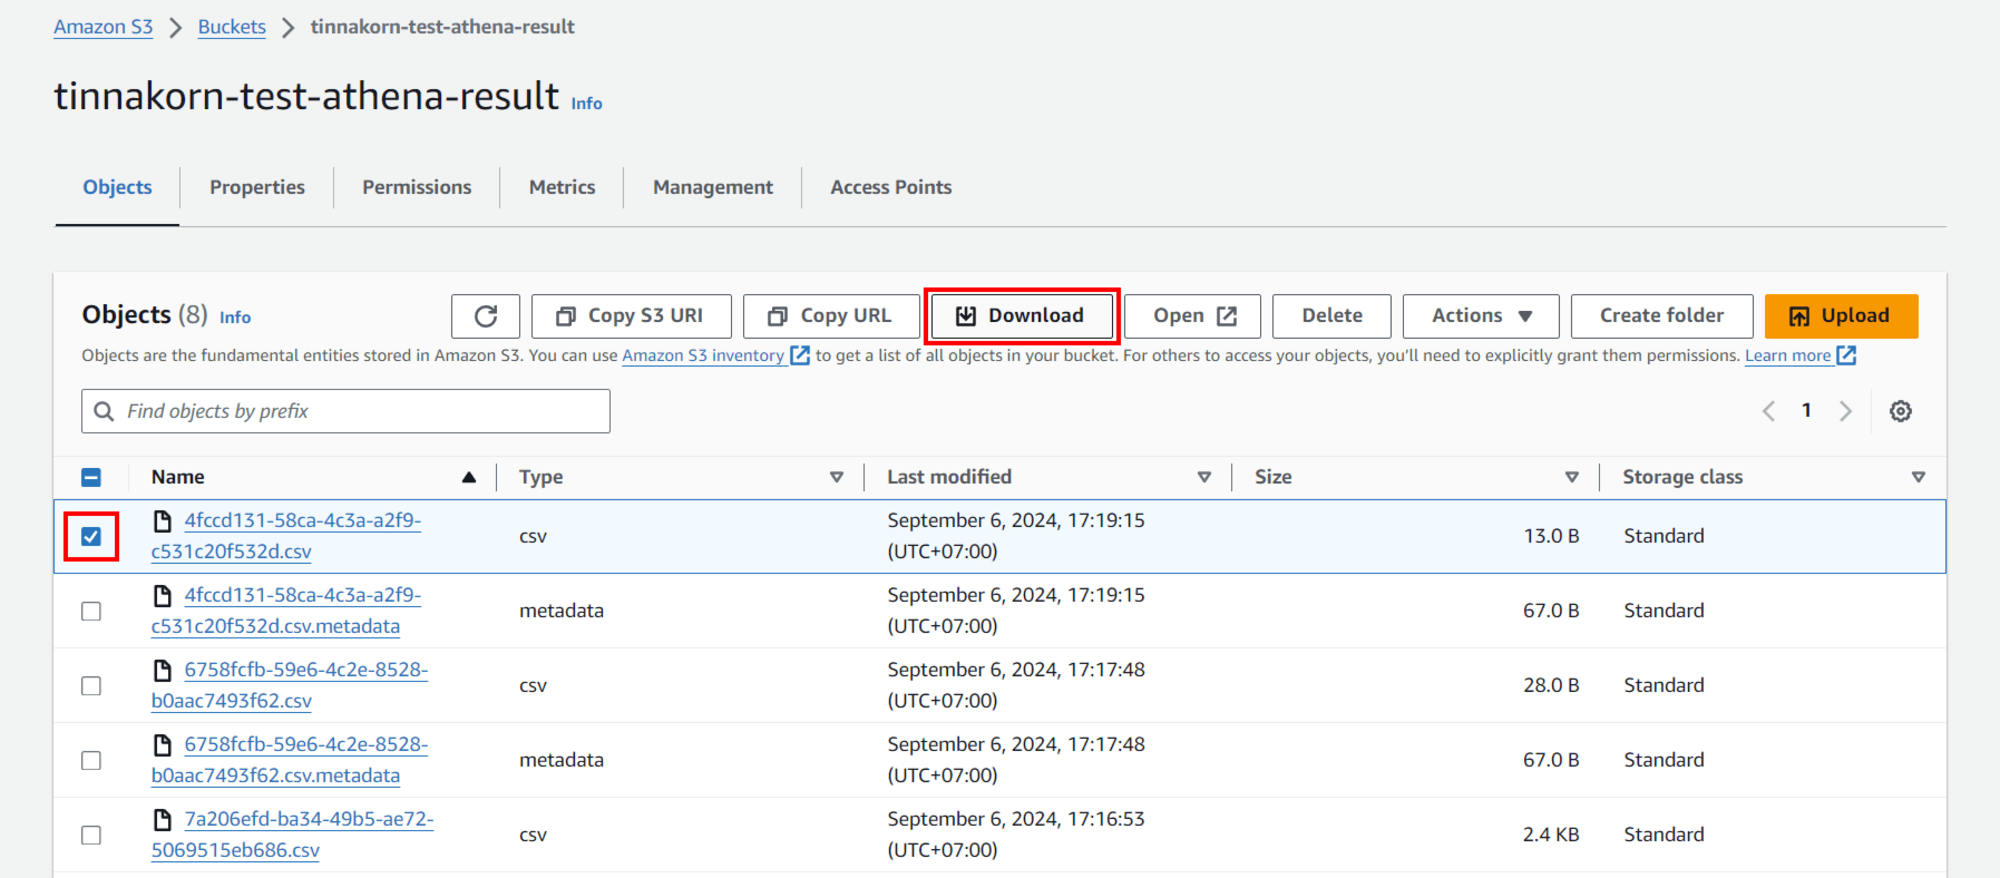Screen dimensions: 2000x878
Task: Click the orange Upload button
Action: point(1841,316)
